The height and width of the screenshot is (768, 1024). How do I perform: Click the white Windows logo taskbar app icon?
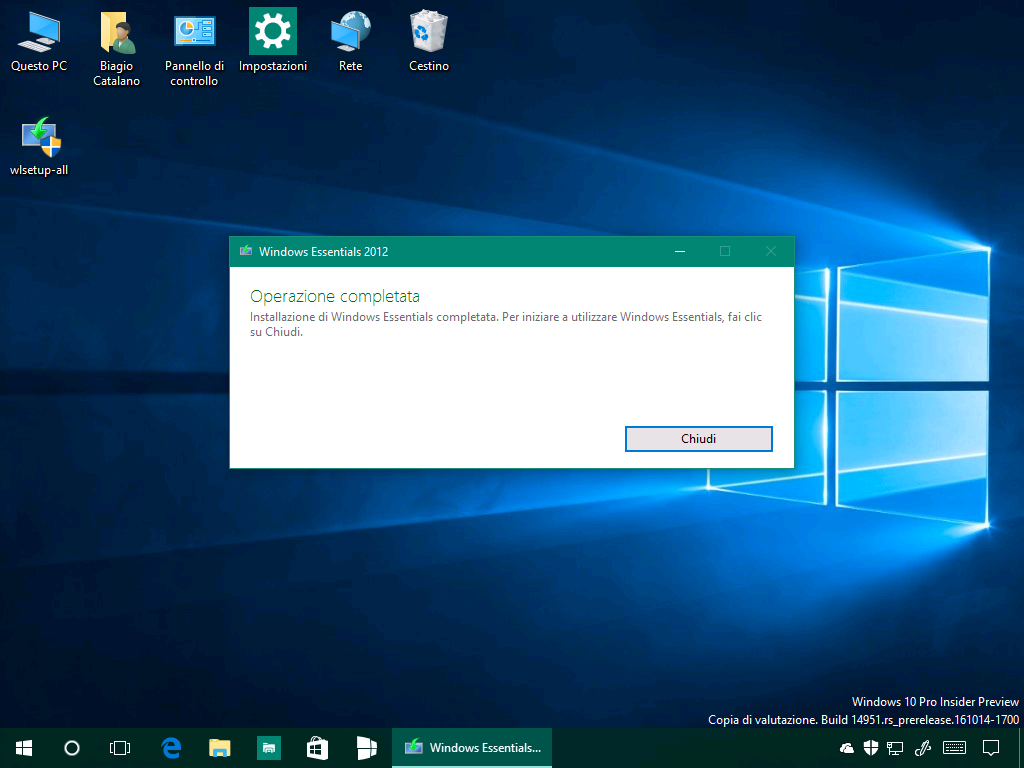pos(366,748)
